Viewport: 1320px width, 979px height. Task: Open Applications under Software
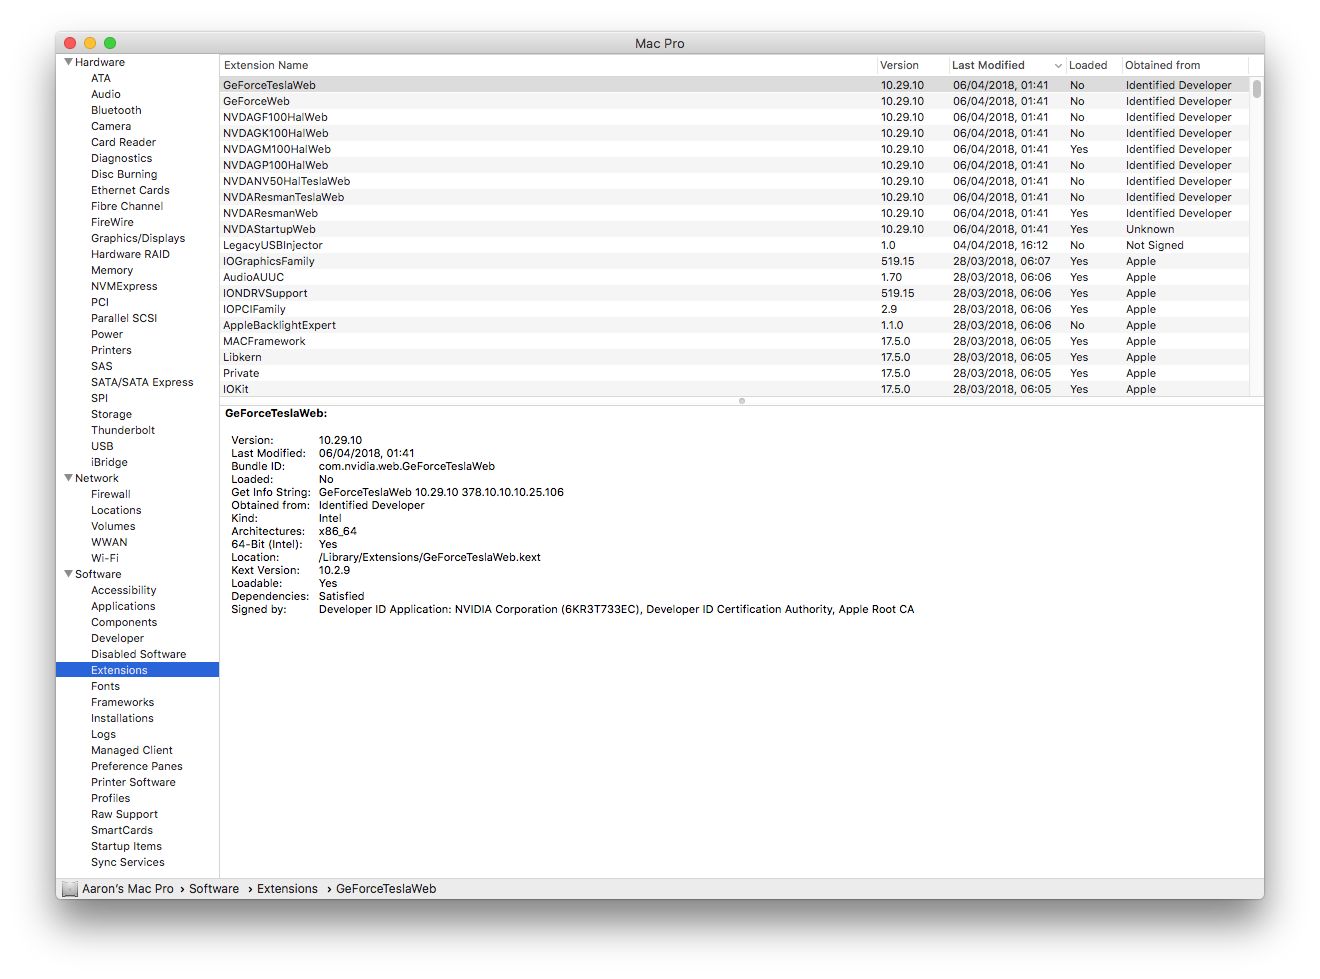pos(123,606)
